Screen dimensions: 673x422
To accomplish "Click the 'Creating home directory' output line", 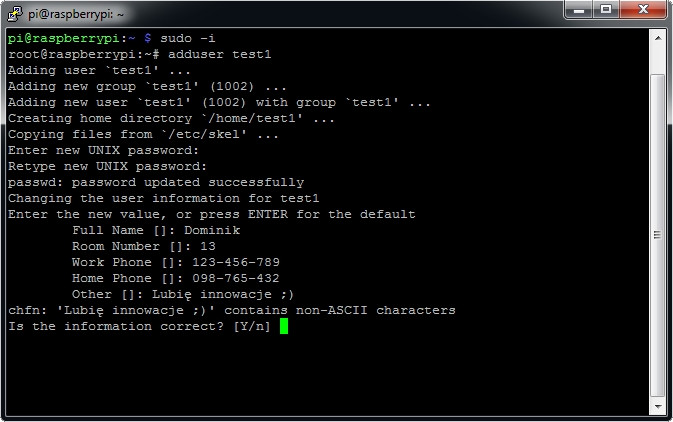I will [171, 118].
